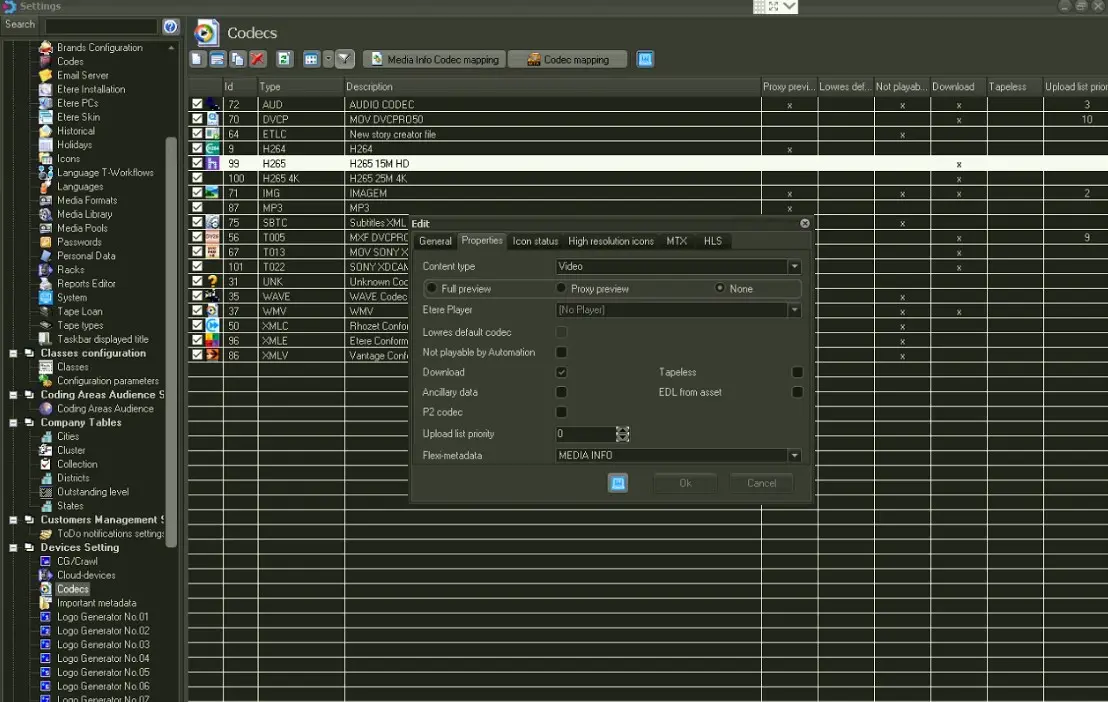Click the Search input field

point(101,26)
